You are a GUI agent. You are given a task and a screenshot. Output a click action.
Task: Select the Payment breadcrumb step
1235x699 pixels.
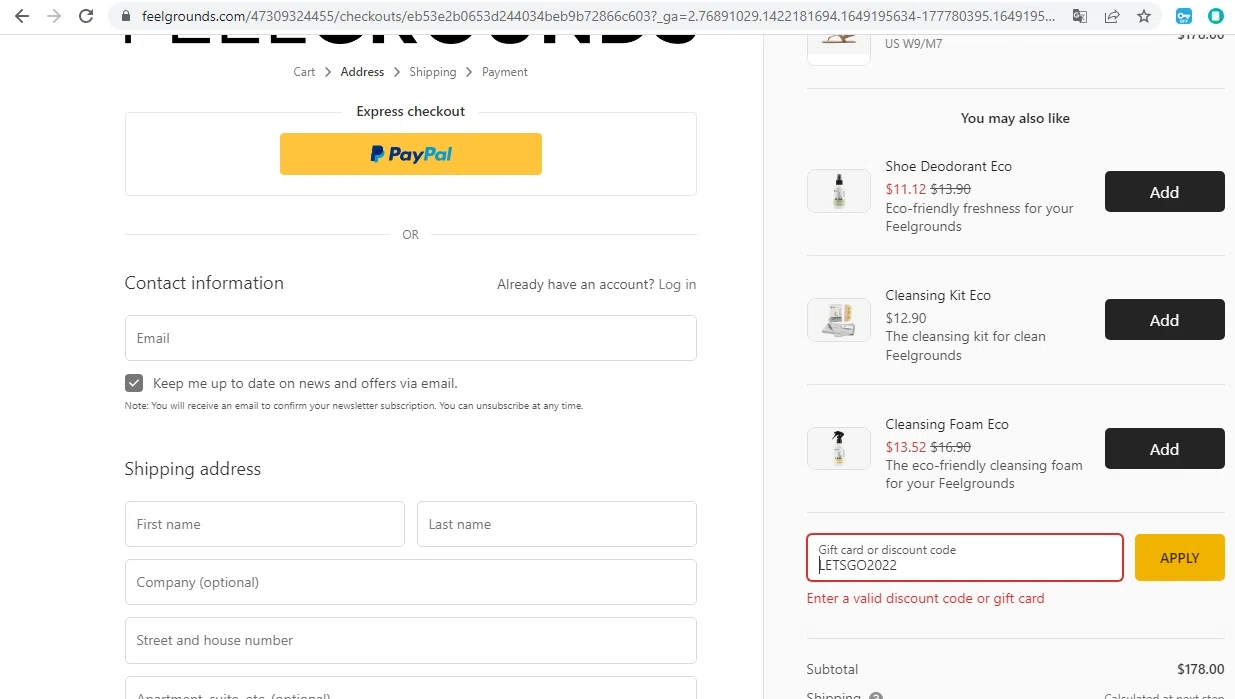[505, 72]
